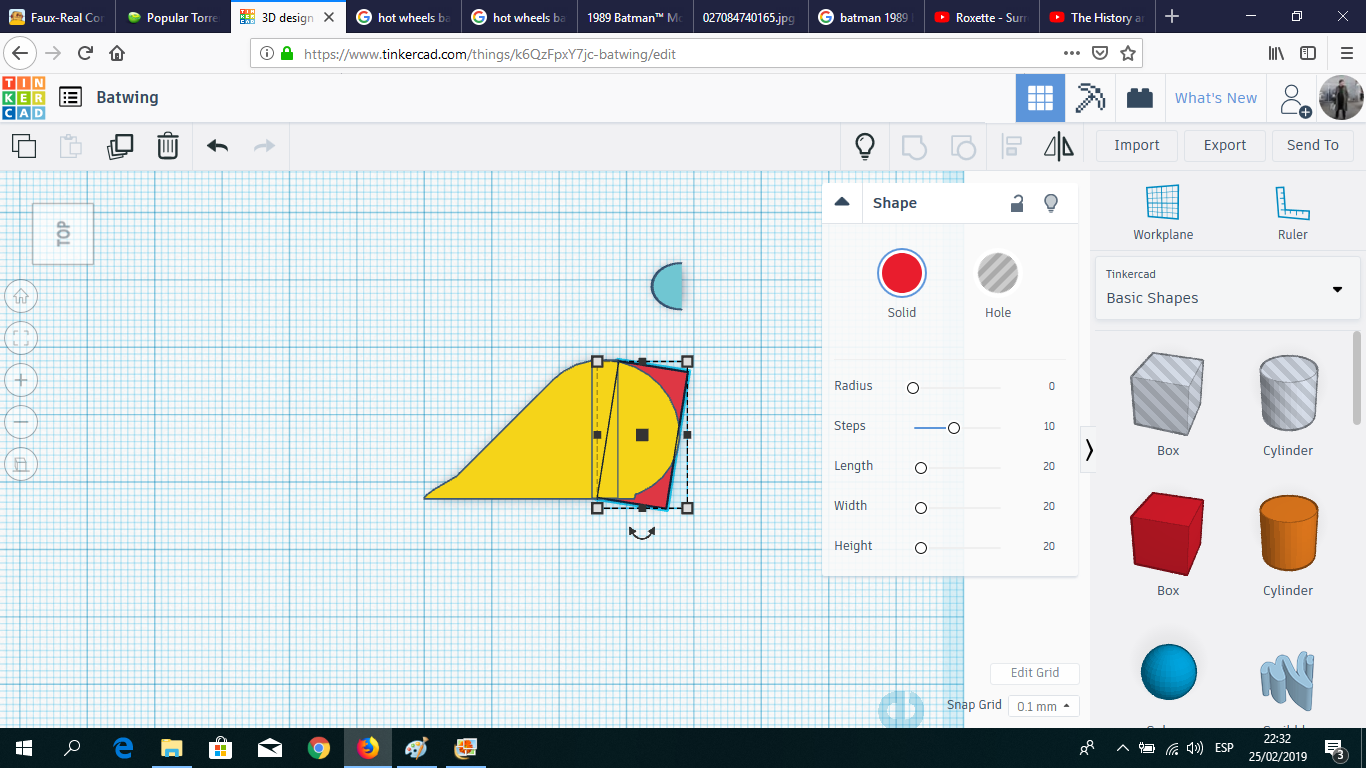Click the Tinkercad logo
Screen dimensions: 1366x768
click(24, 97)
